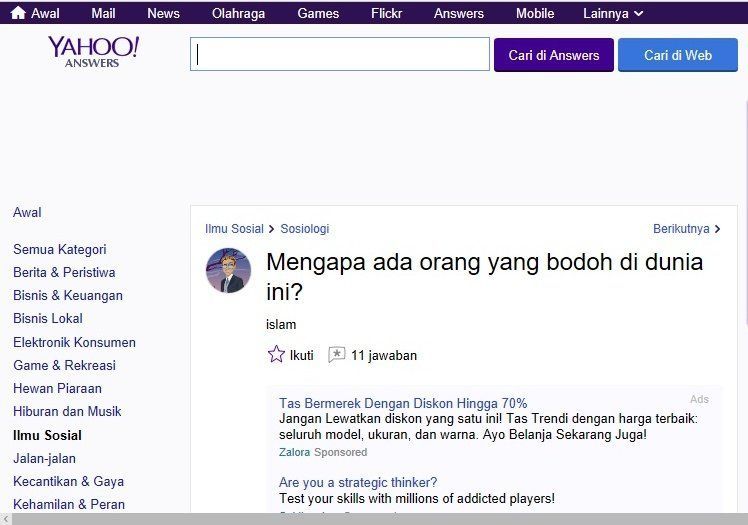748x525 pixels.
Task: Open Kehamilan & Peran category
Action: (x=69, y=504)
